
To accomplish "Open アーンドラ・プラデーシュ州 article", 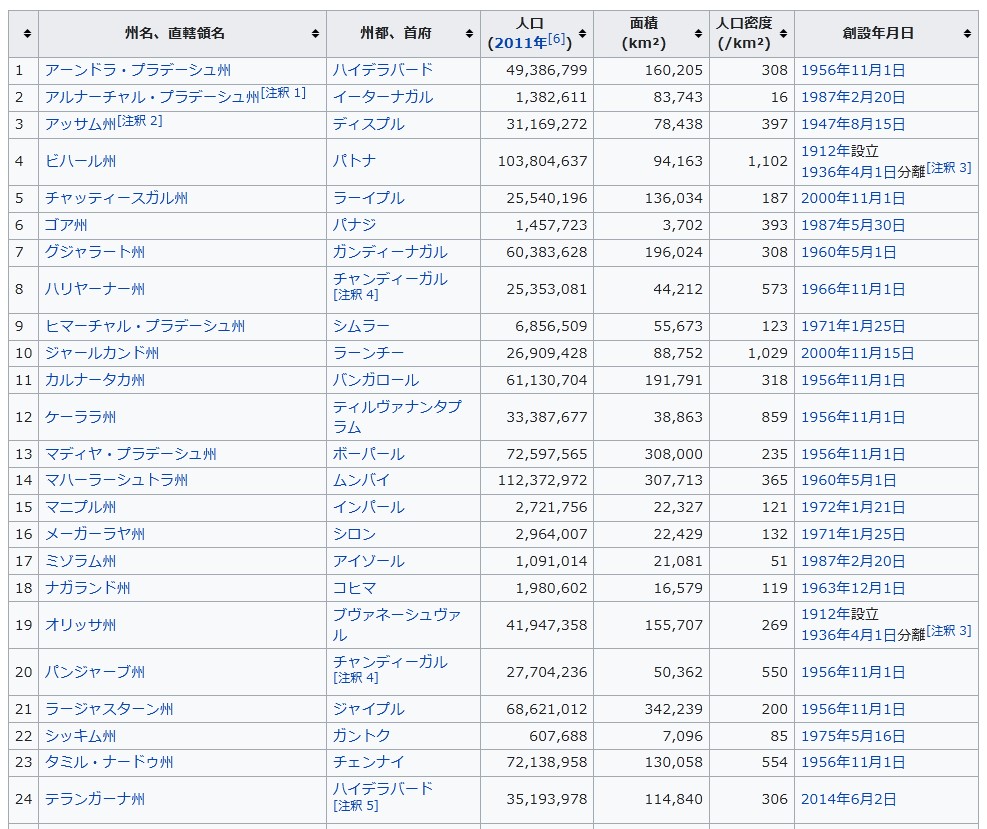I will [x=137, y=70].
